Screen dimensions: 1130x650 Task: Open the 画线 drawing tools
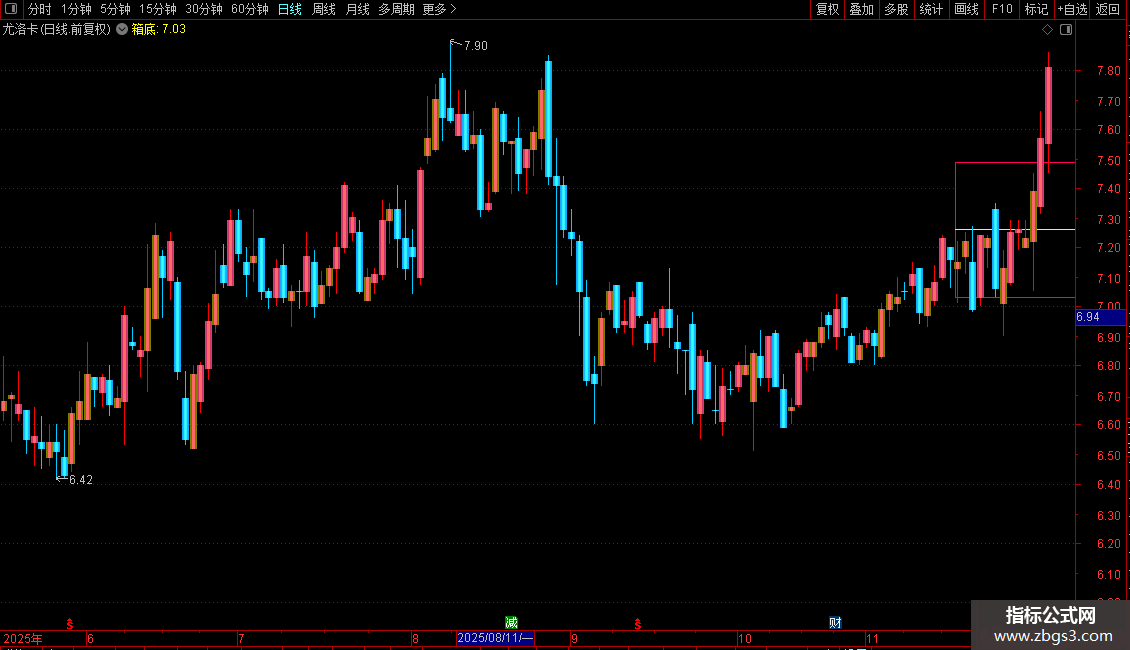966,9
